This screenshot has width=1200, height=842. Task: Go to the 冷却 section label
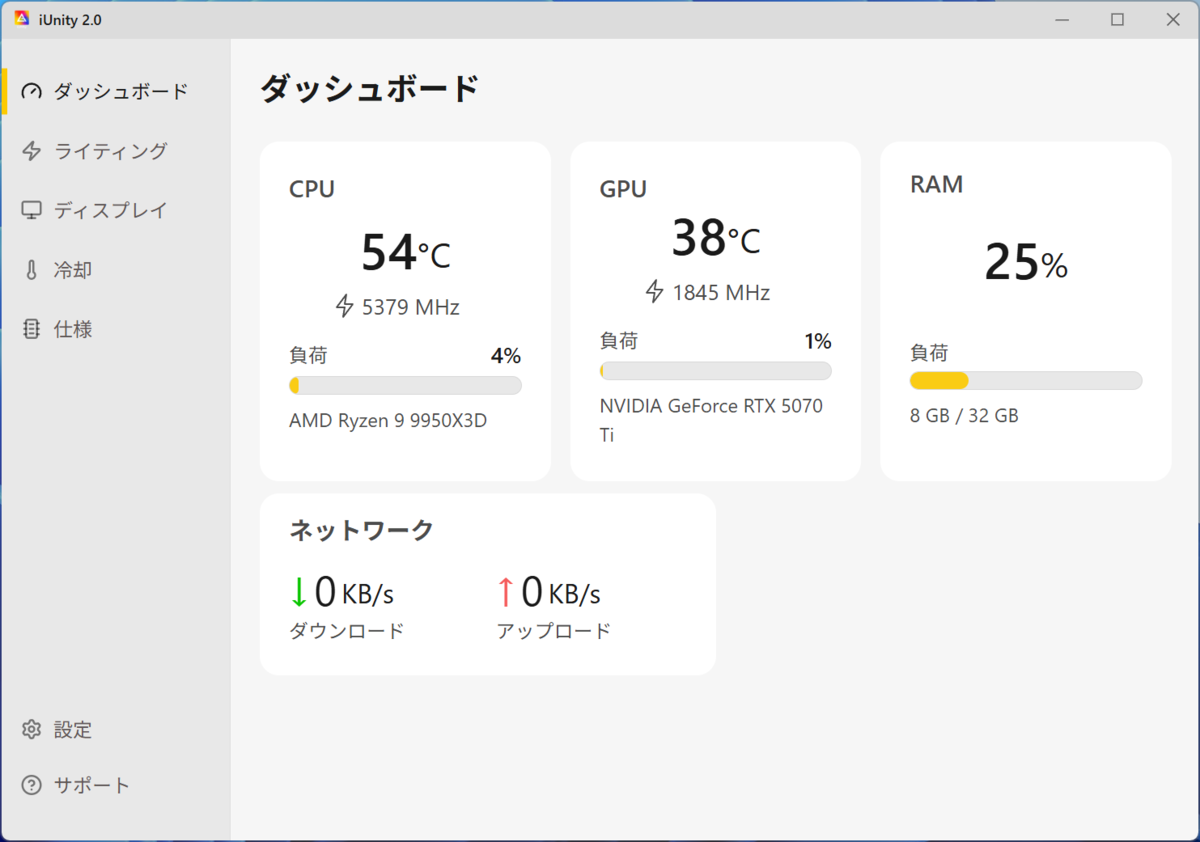point(73,270)
